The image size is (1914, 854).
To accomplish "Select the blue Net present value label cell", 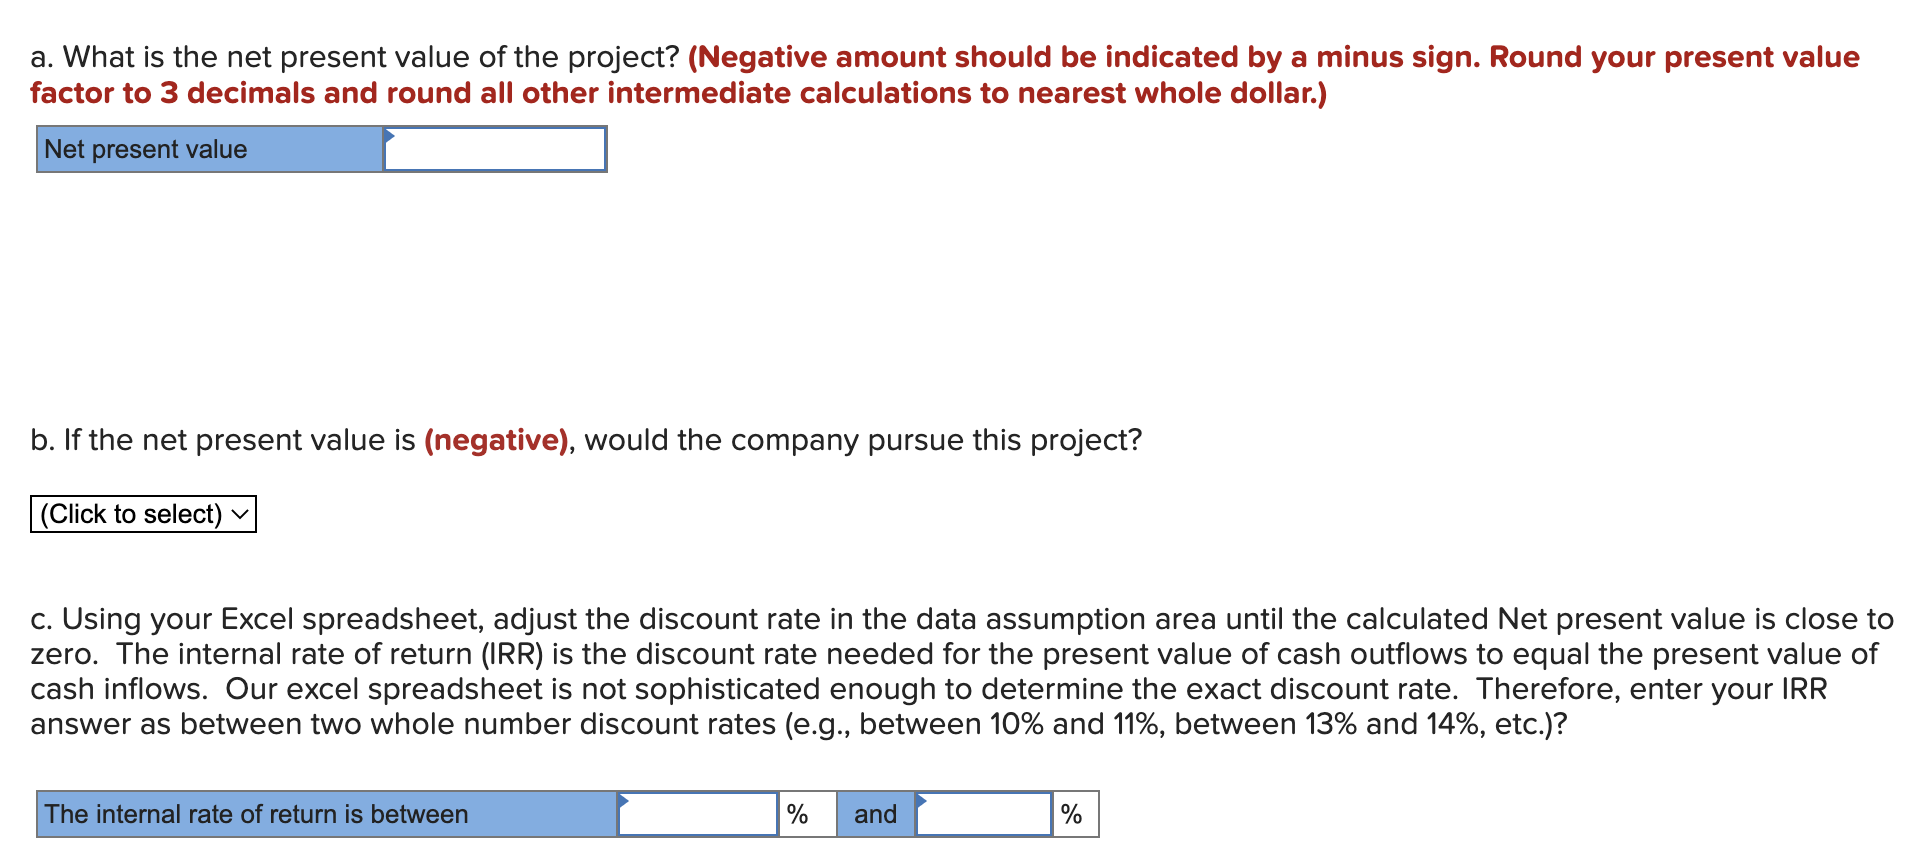I will tap(208, 149).
